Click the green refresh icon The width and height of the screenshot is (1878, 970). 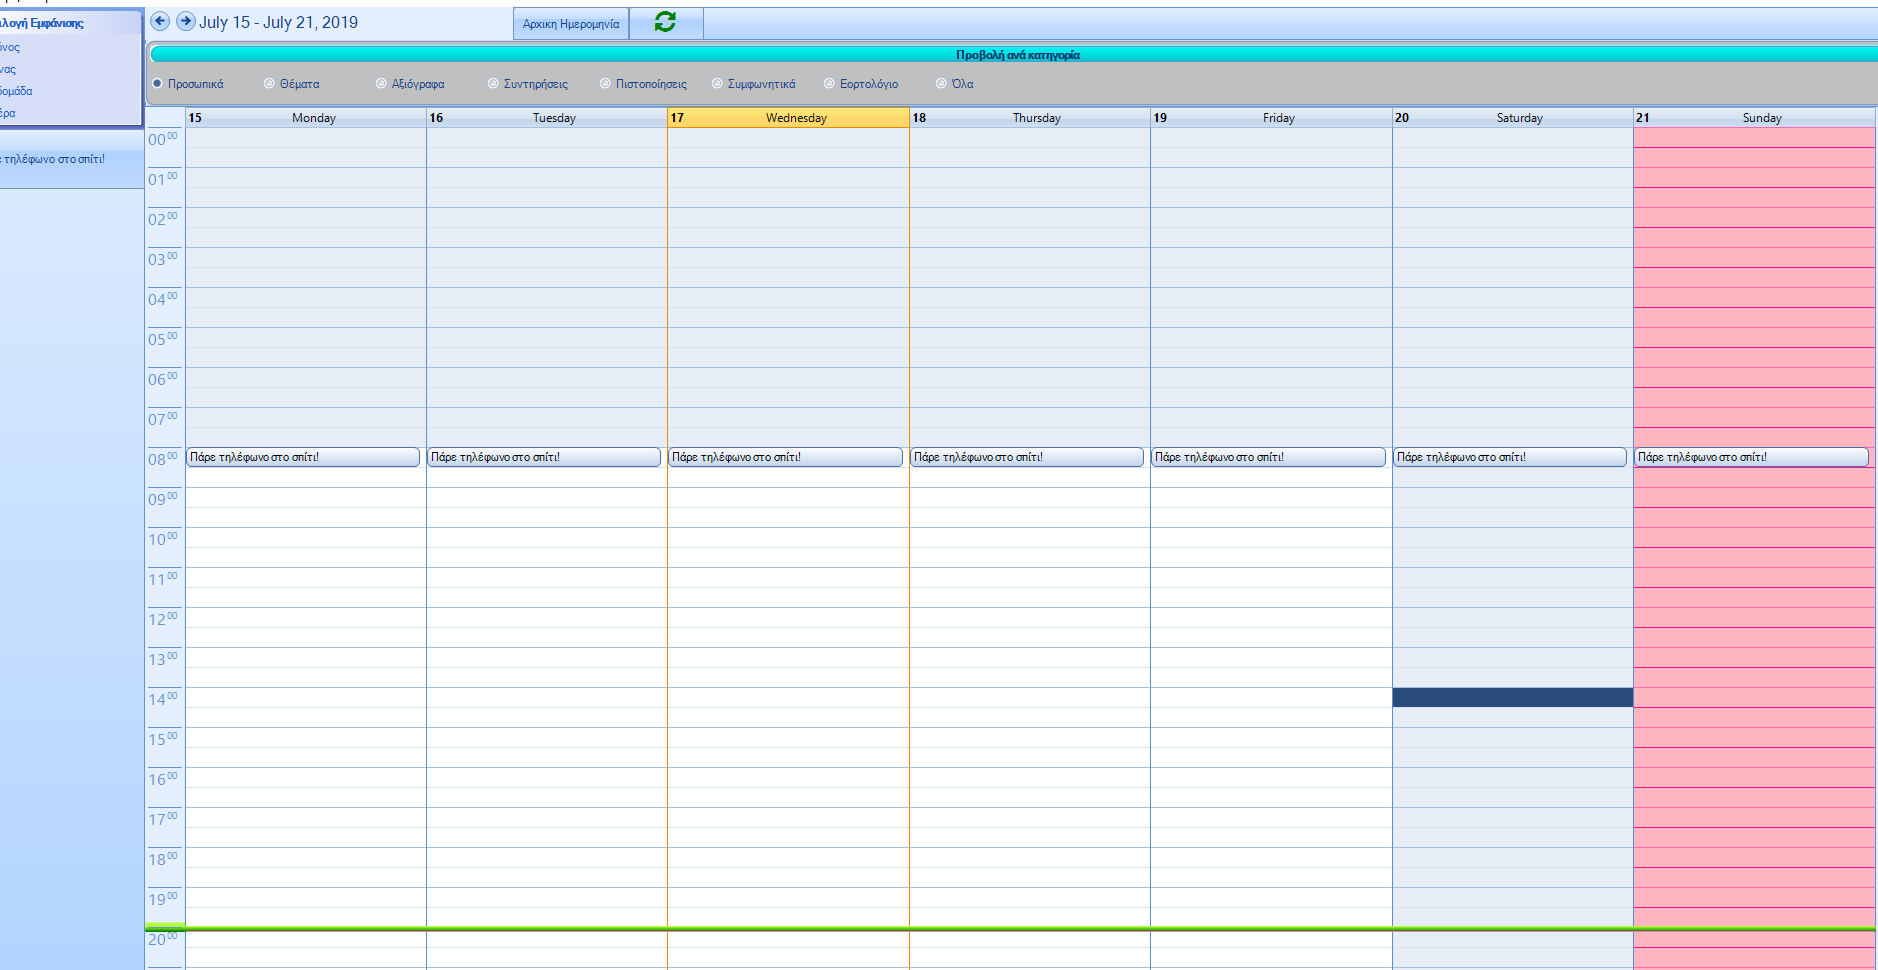coord(665,22)
